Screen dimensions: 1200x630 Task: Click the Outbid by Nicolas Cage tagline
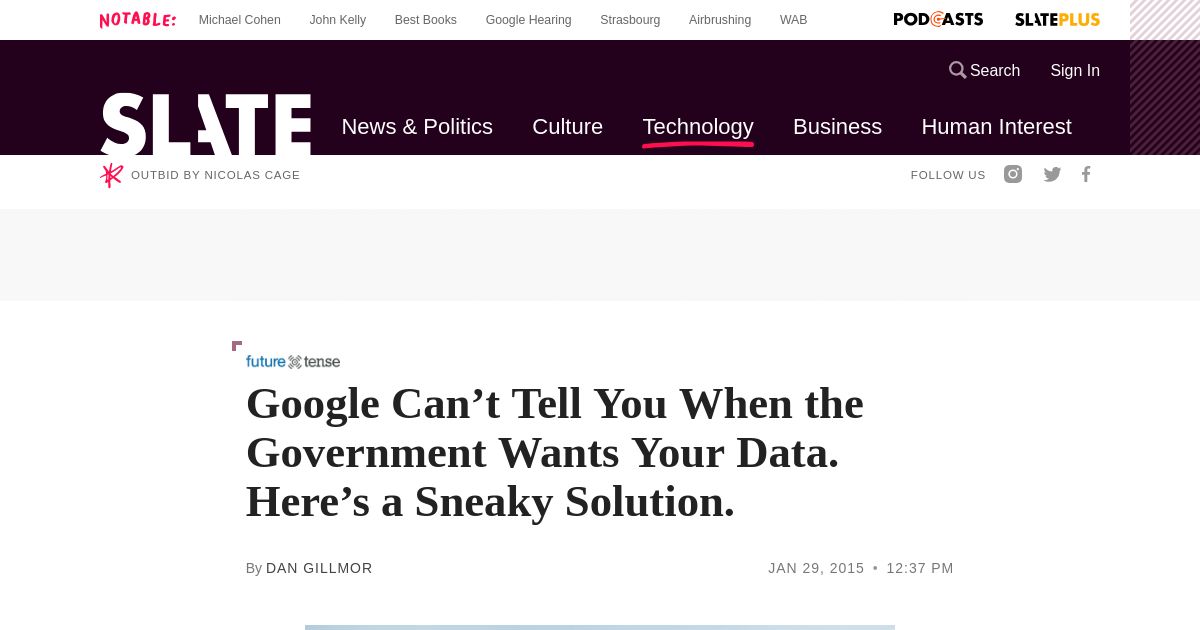point(215,175)
